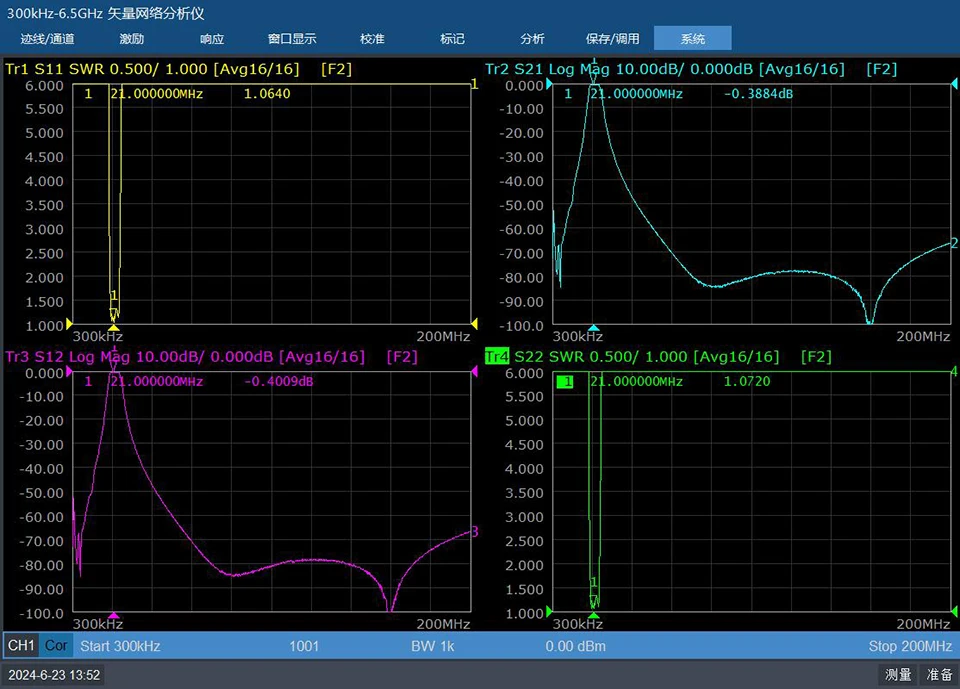Click the magenta marker triangle below the Tr3 plot
The width and height of the screenshot is (960, 689).
114,615
